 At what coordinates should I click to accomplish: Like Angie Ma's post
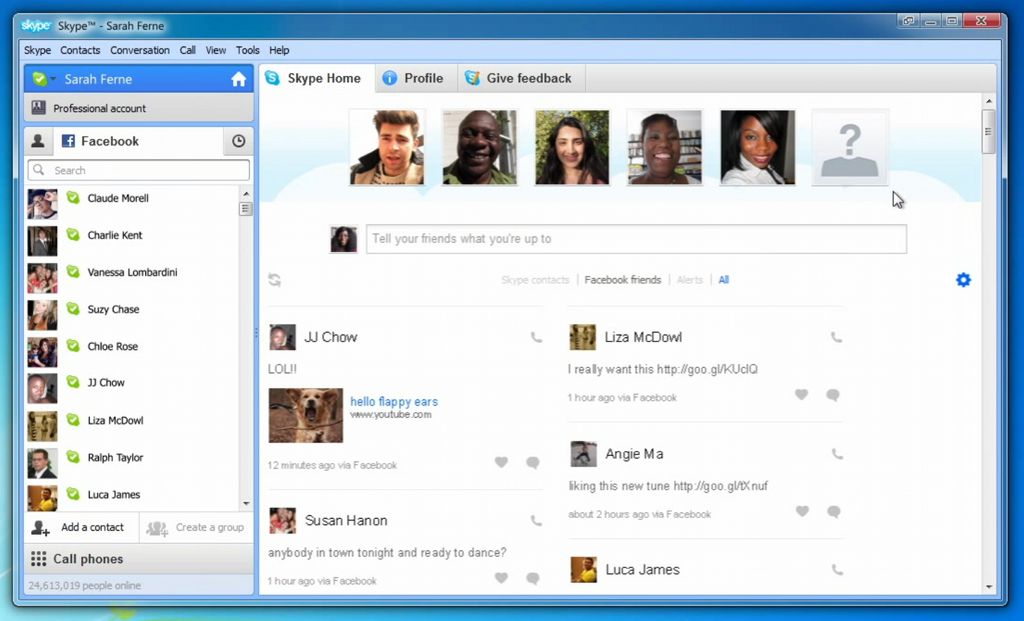click(x=802, y=511)
